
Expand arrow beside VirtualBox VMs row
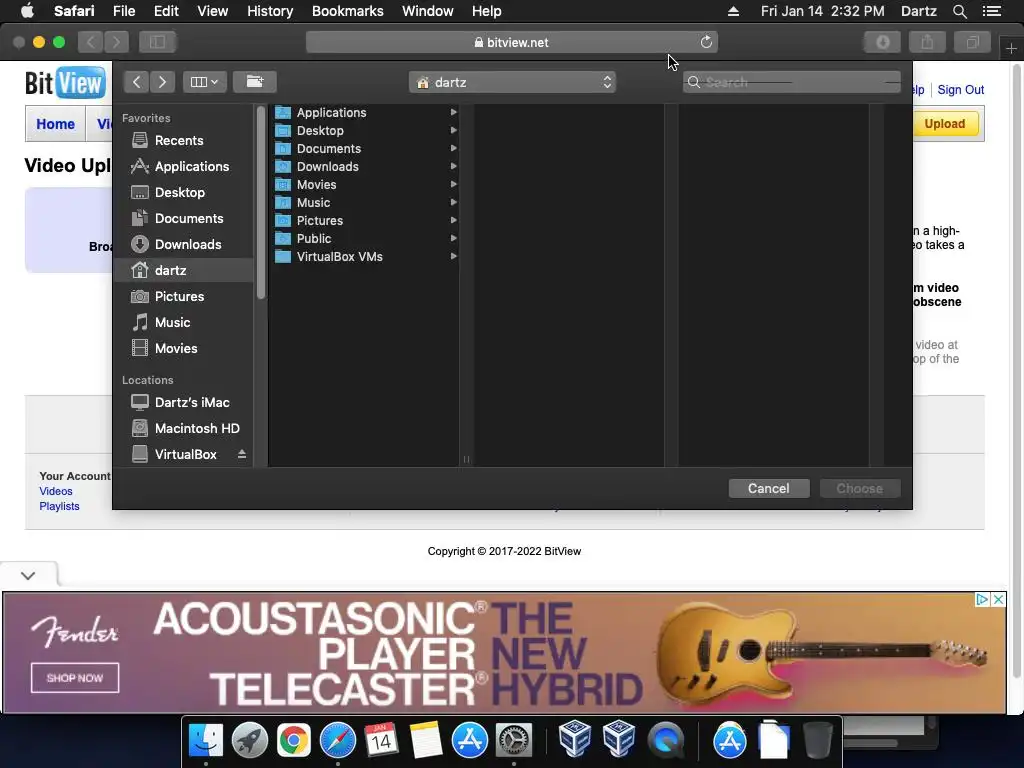coord(453,257)
